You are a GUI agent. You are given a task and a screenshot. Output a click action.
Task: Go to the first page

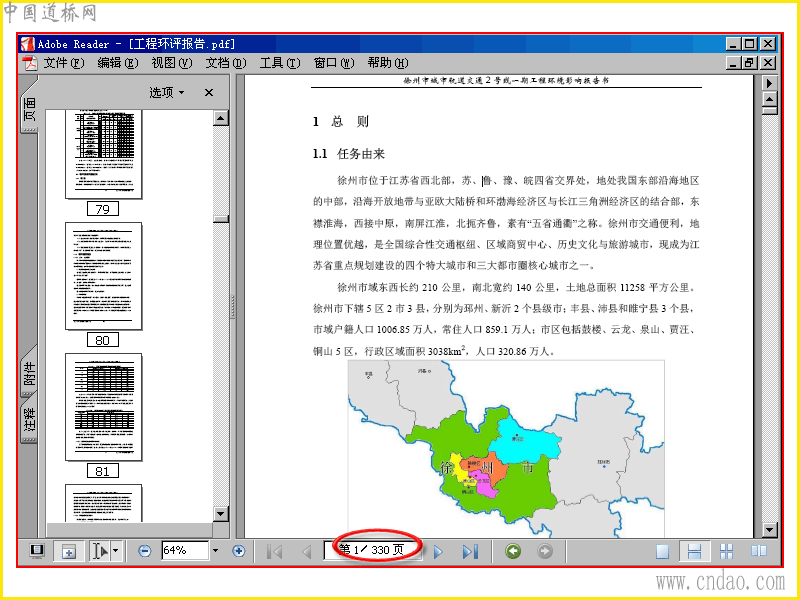pyautogui.click(x=274, y=551)
